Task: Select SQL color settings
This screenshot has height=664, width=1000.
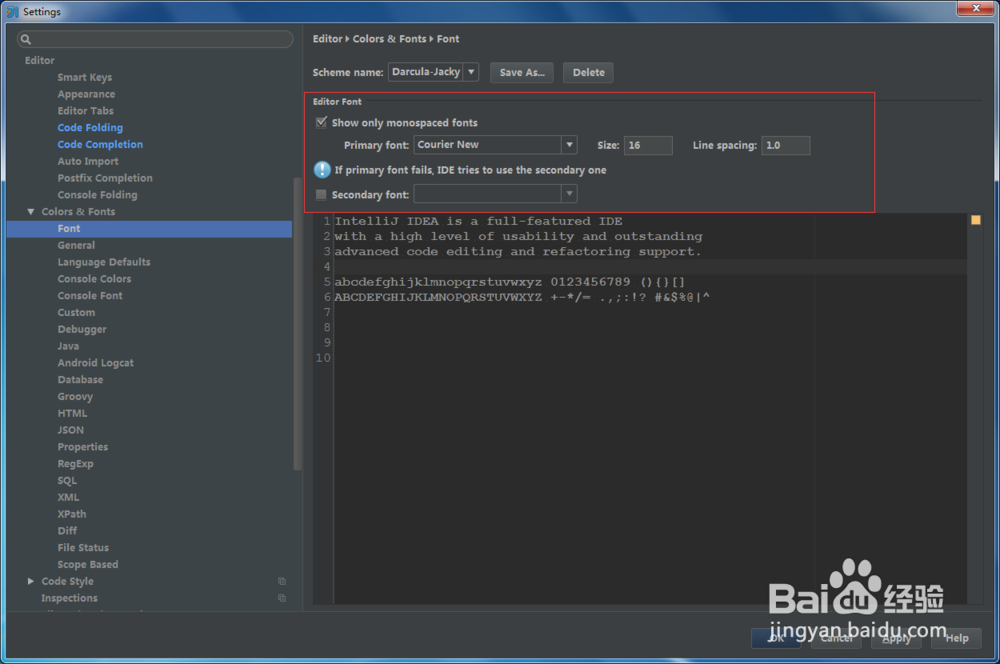Action: (67, 480)
